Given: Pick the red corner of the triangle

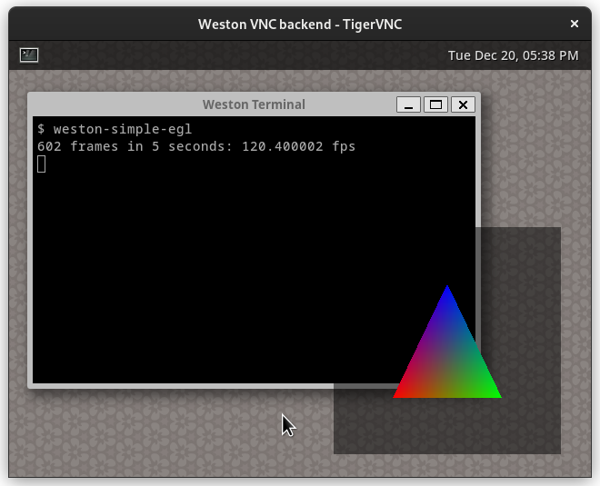Looking at the screenshot, I should click(400, 394).
